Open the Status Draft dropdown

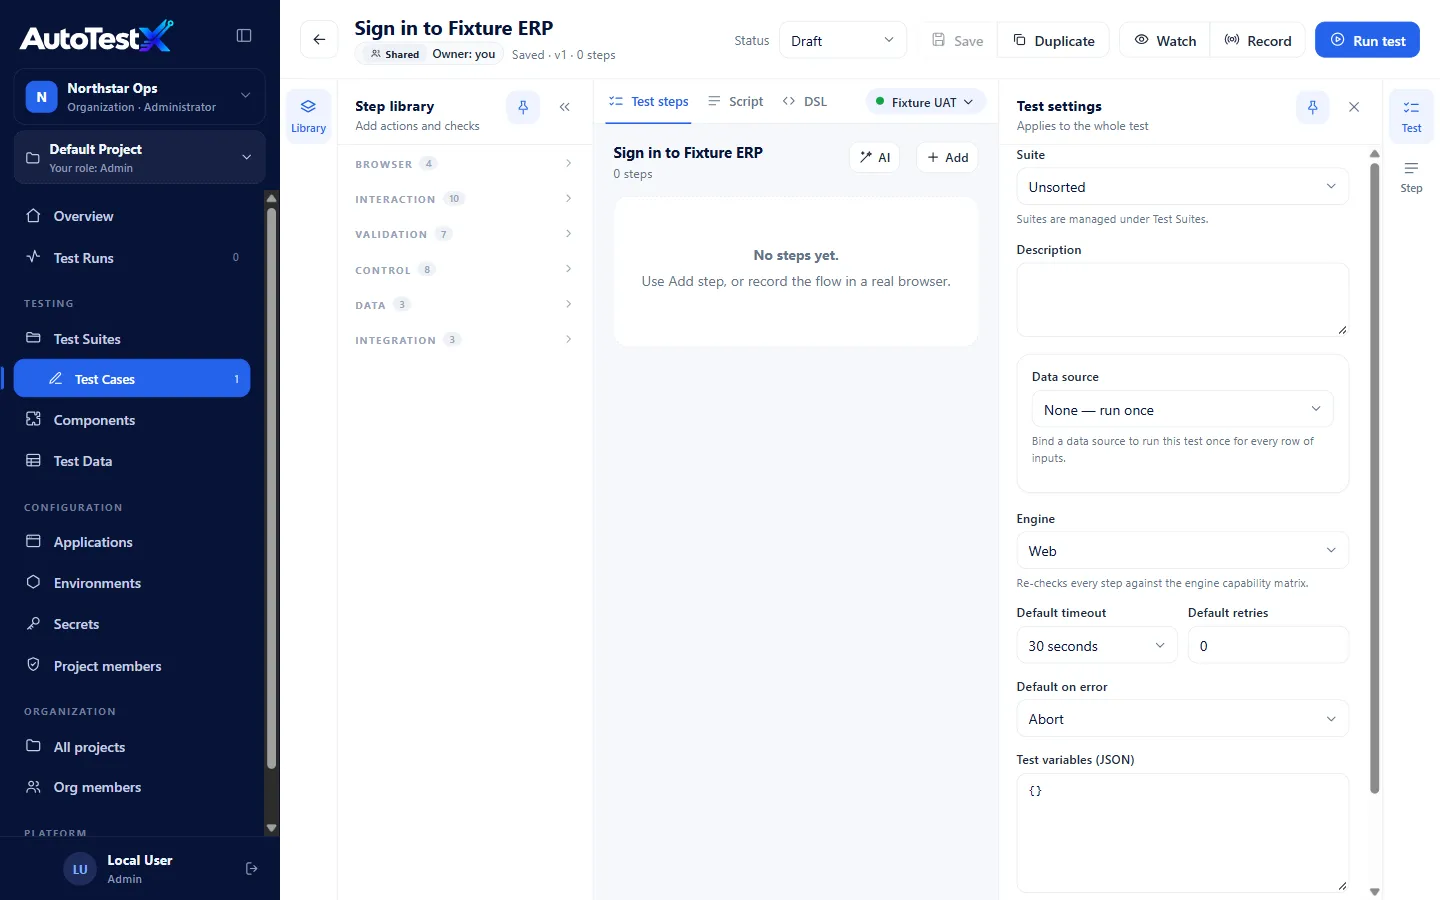click(843, 41)
